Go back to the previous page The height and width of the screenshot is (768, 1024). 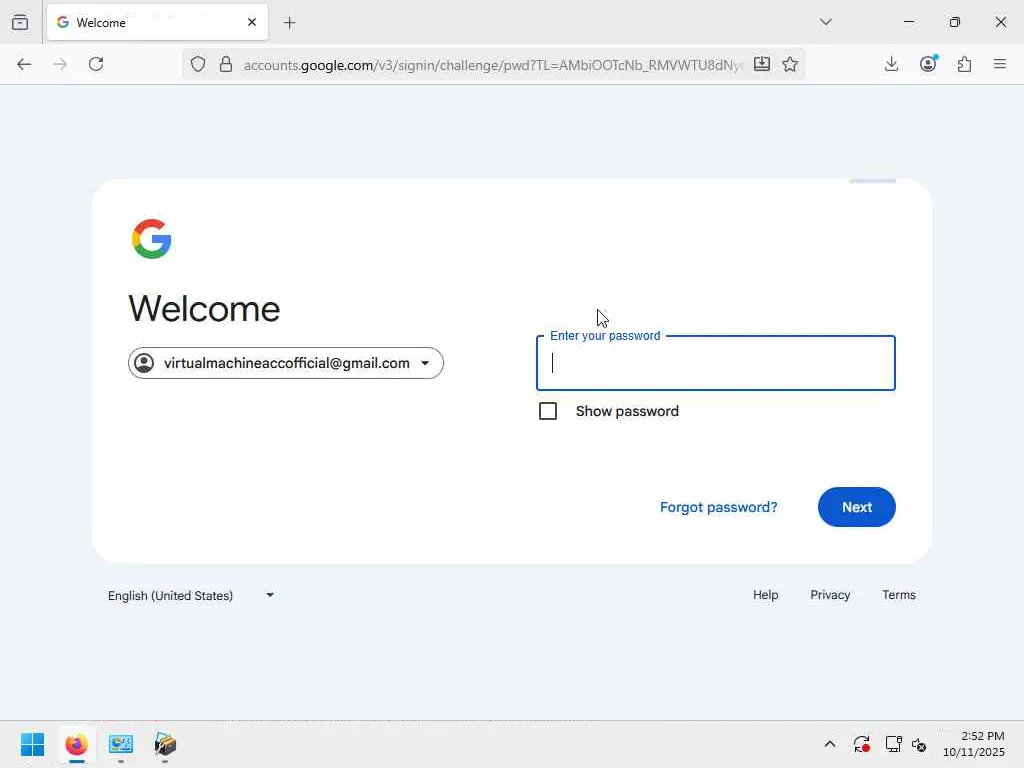coord(24,64)
